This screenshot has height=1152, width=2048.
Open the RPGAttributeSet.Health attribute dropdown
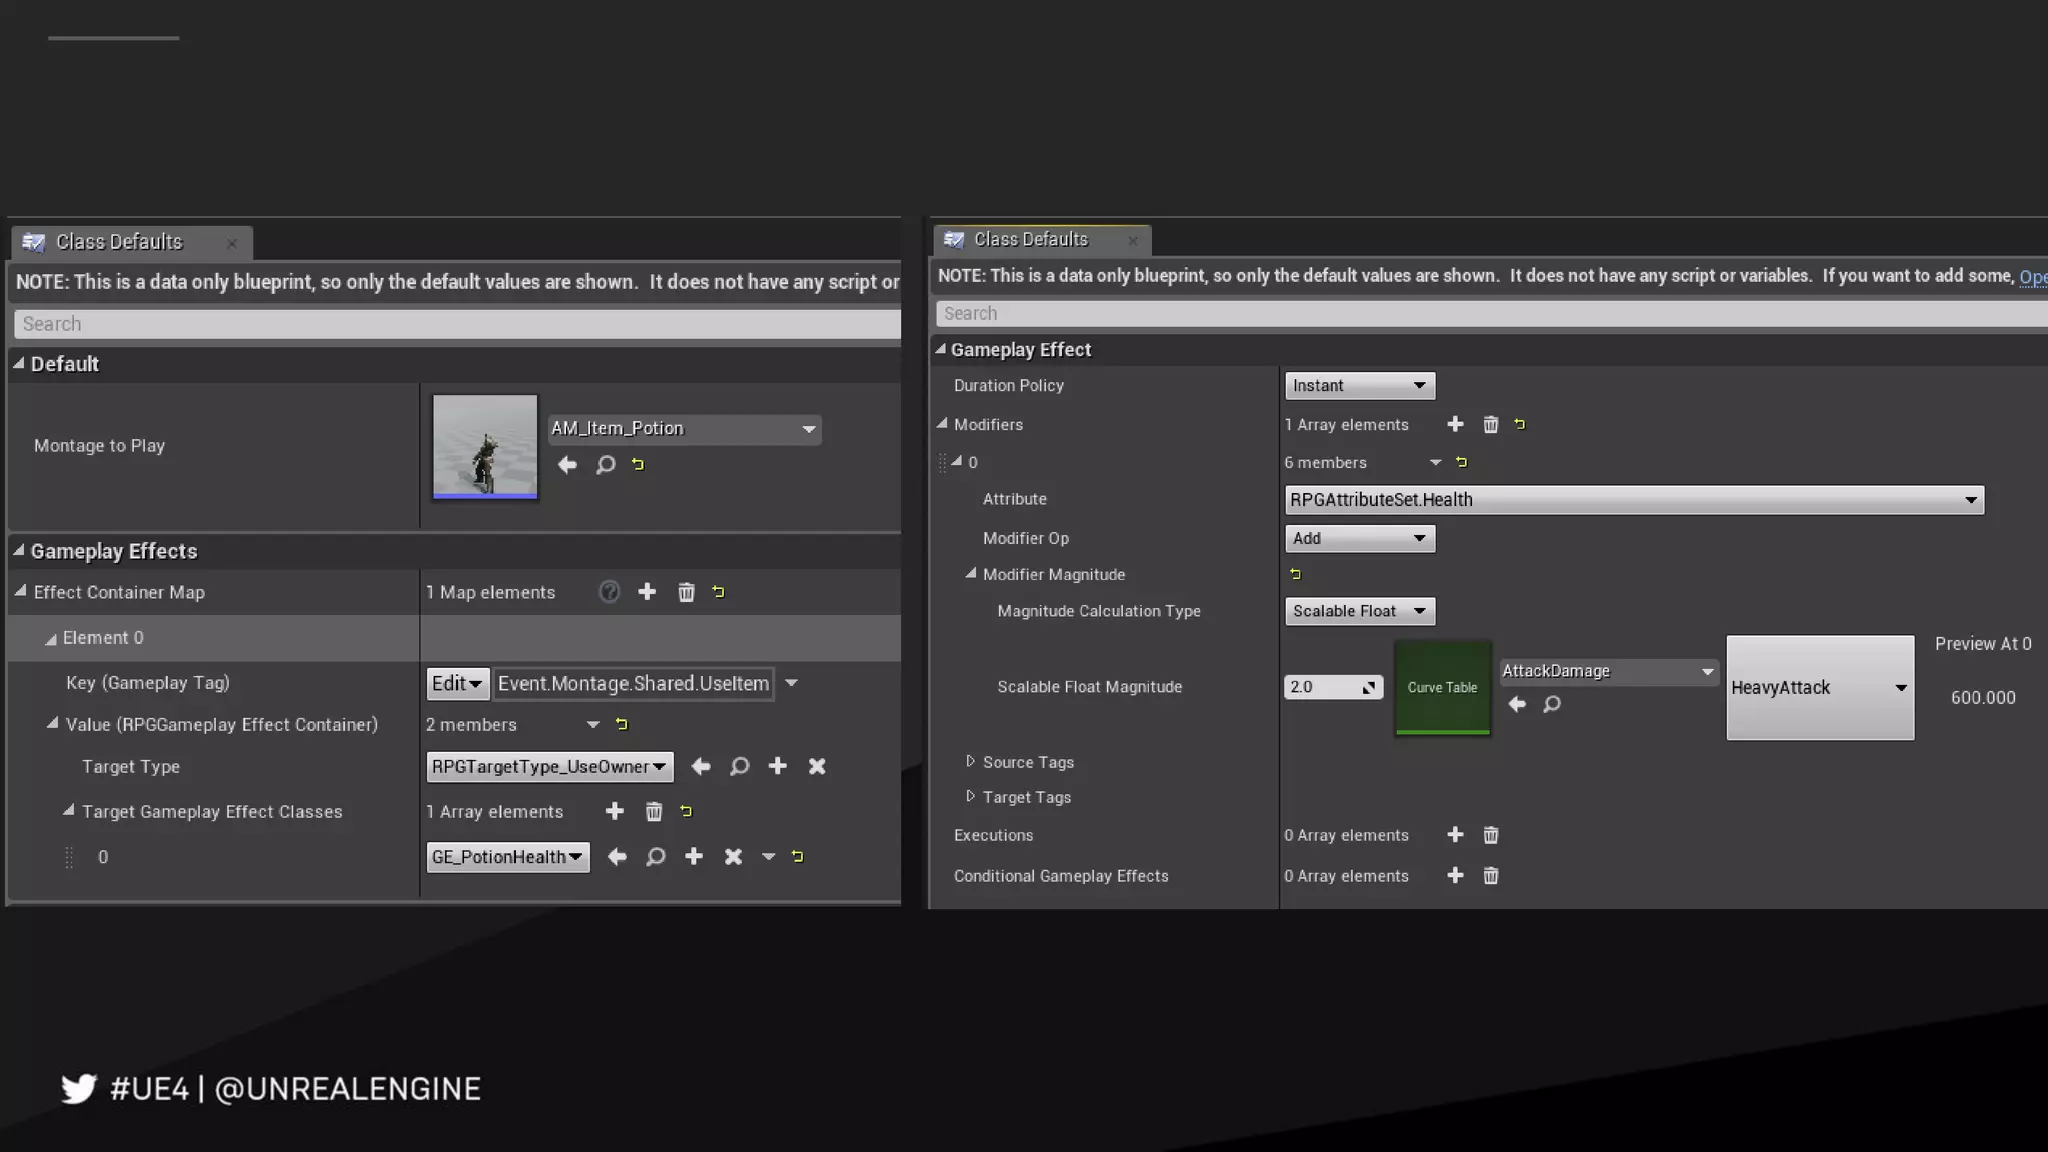click(x=1633, y=500)
